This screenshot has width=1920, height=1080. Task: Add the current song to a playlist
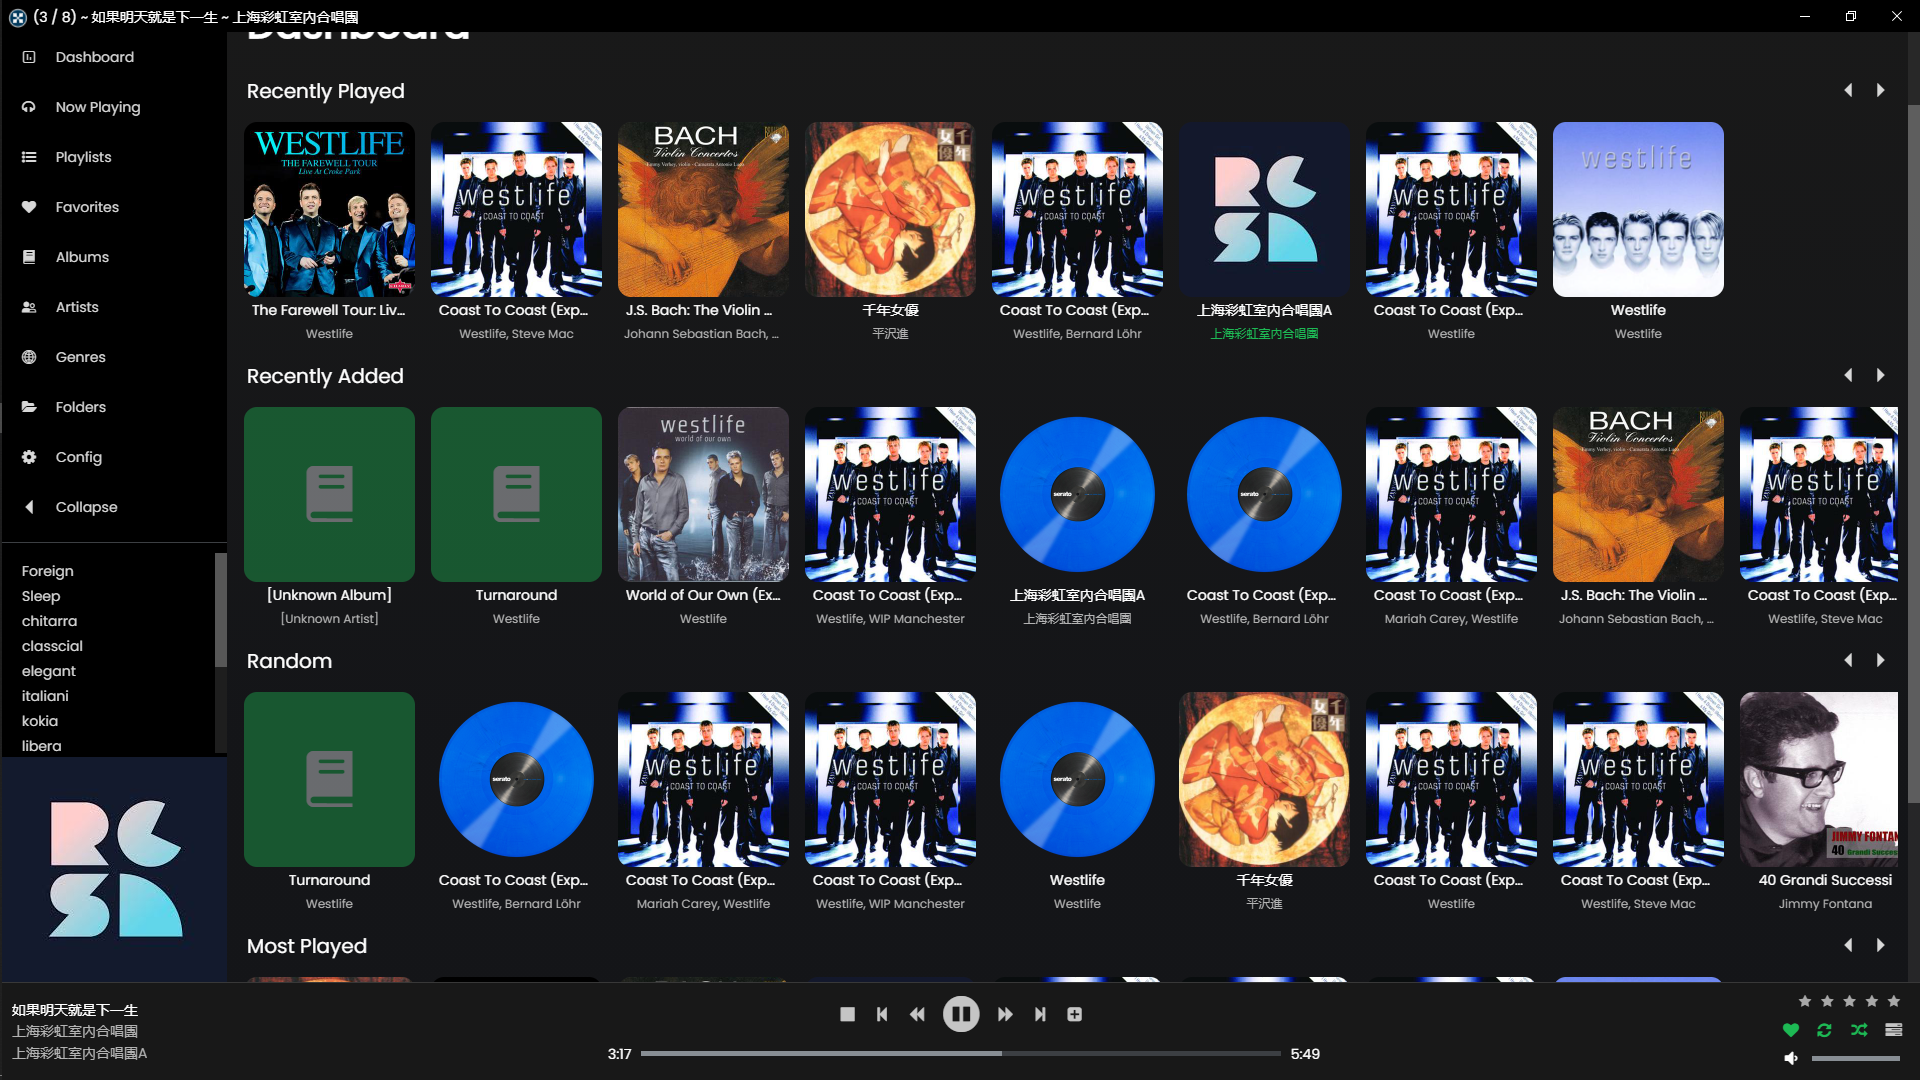pos(1075,1014)
